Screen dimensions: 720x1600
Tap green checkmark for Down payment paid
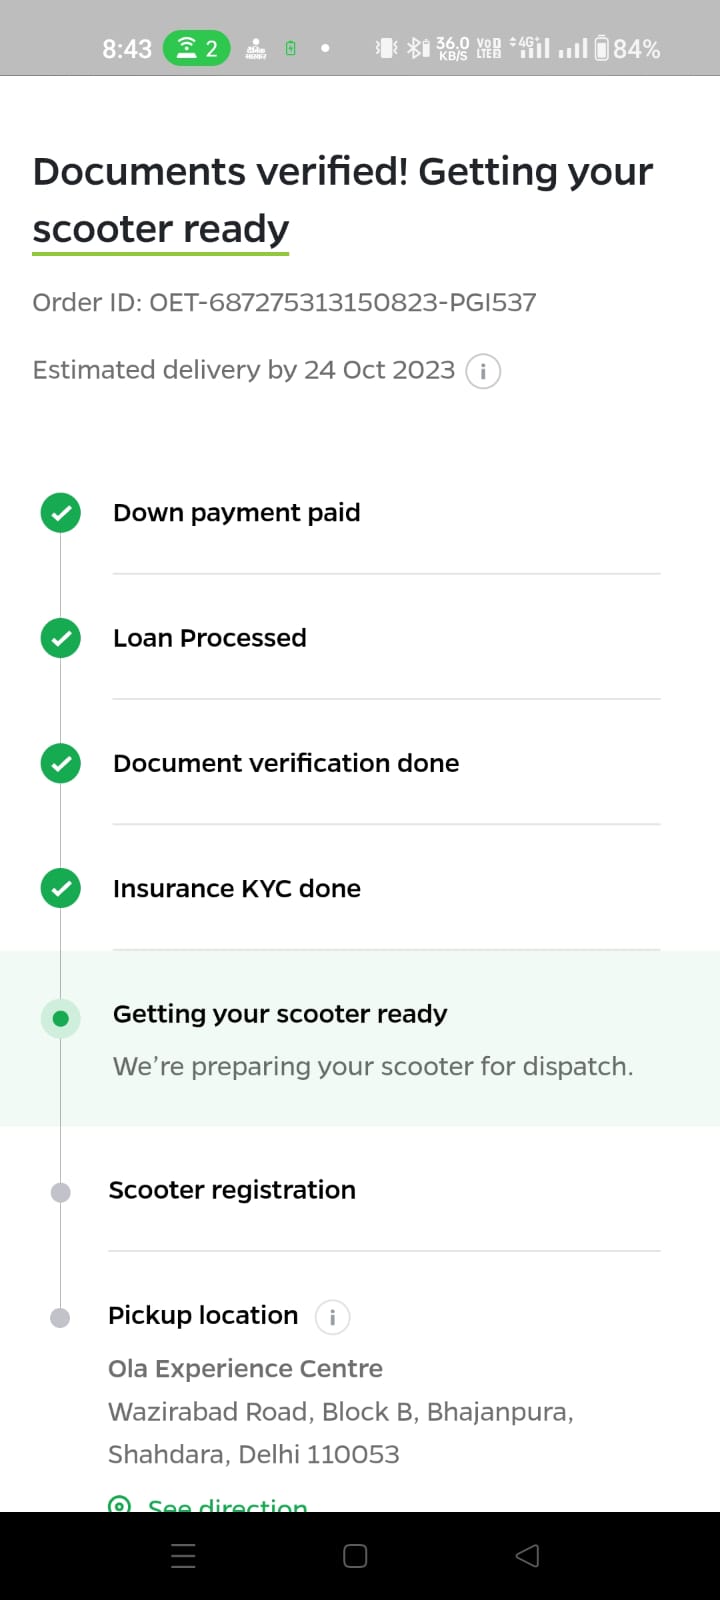coord(61,513)
